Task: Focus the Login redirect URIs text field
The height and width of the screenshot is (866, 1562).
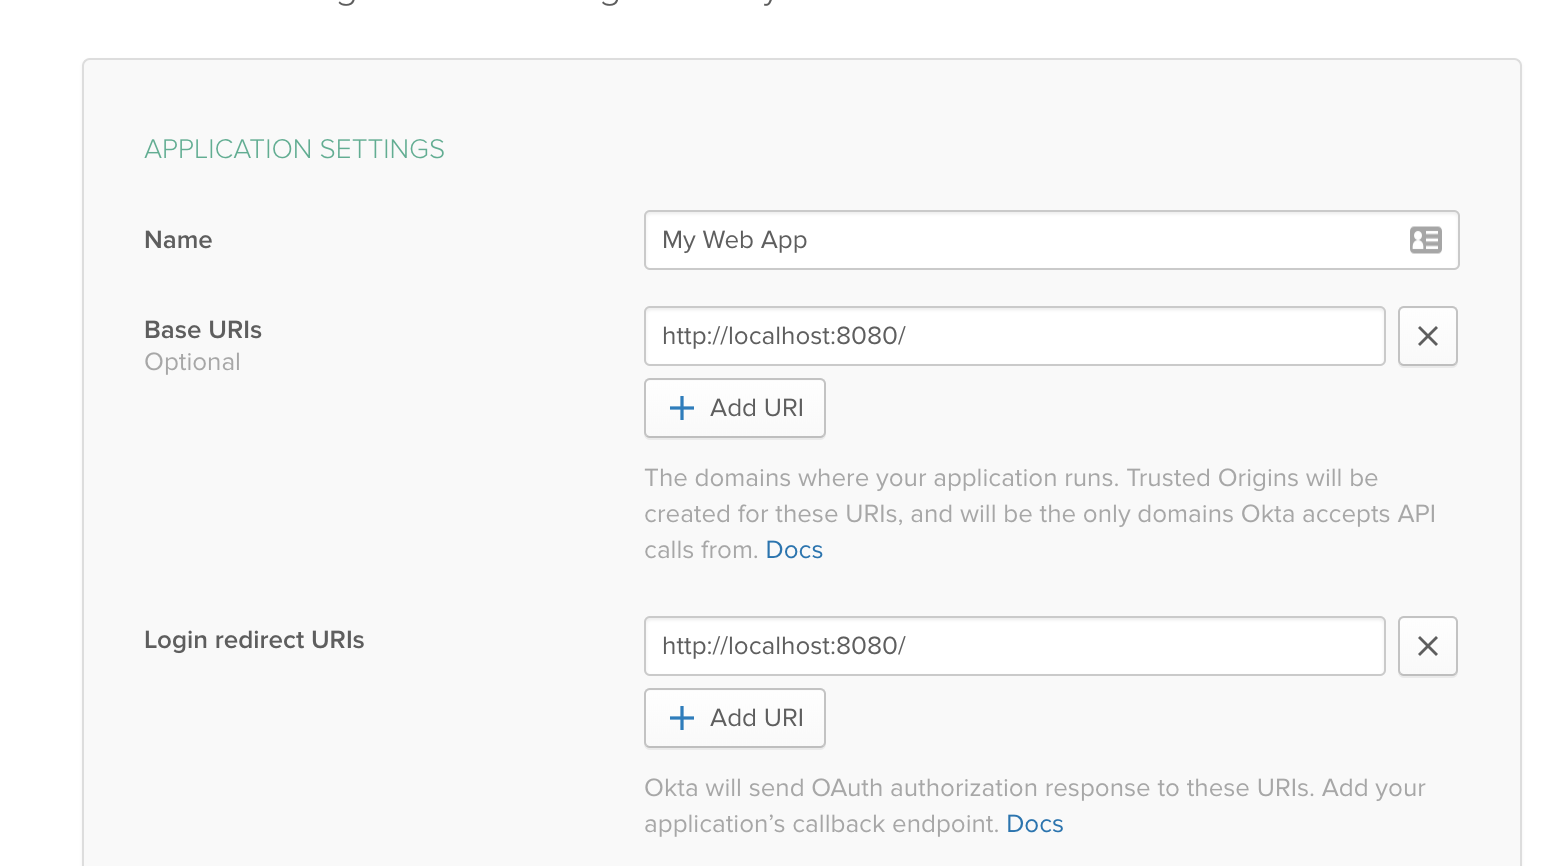Action: click(x=1014, y=646)
